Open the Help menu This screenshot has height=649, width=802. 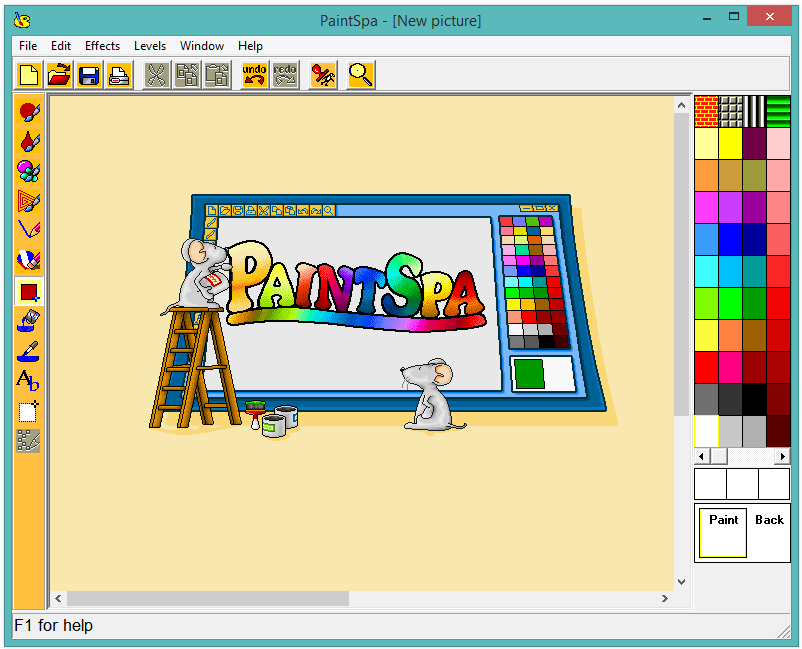(x=250, y=46)
